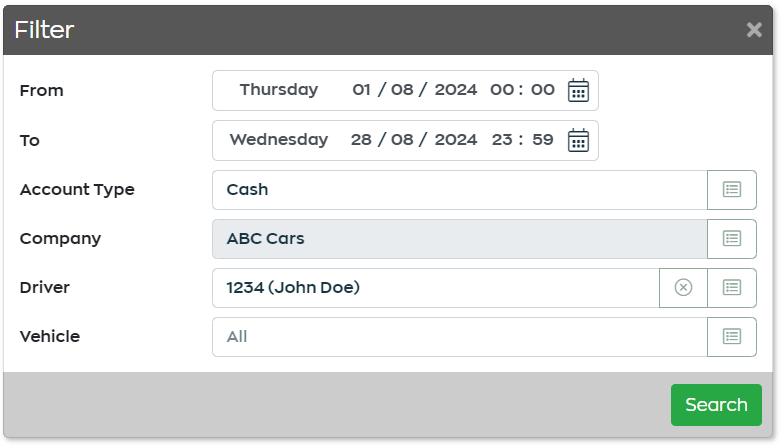Clear the selected Driver with the X icon
The width and height of the screenshot is (783, 447).
(683, 288)
